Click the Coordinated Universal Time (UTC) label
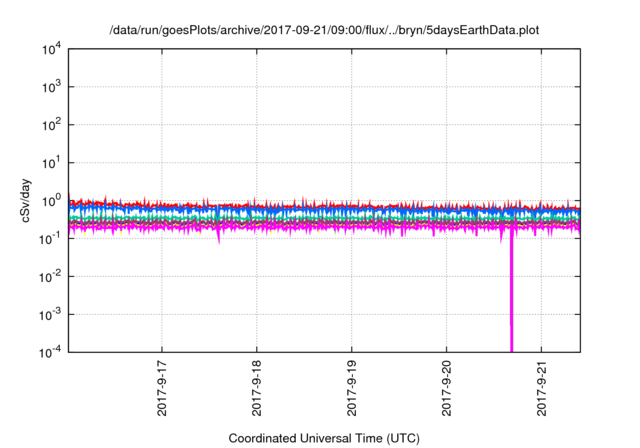This screenshot has width=640, height=448. [324, 438]
